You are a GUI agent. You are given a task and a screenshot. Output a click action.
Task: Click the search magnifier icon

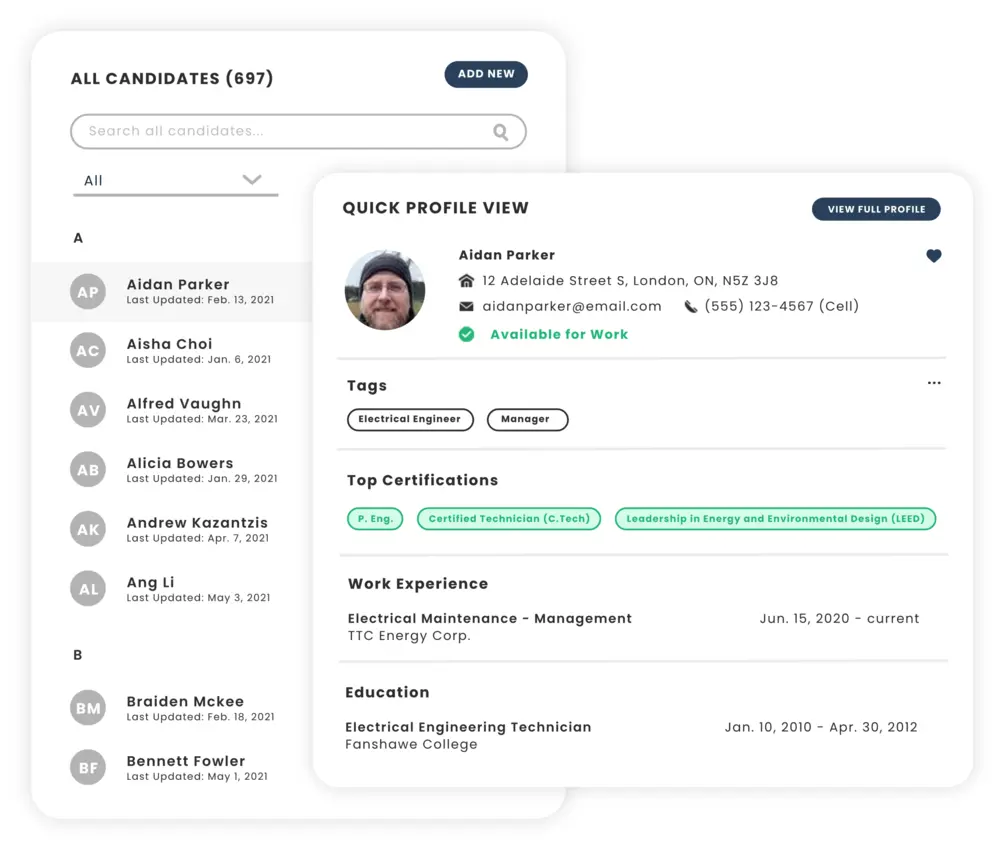501,132
